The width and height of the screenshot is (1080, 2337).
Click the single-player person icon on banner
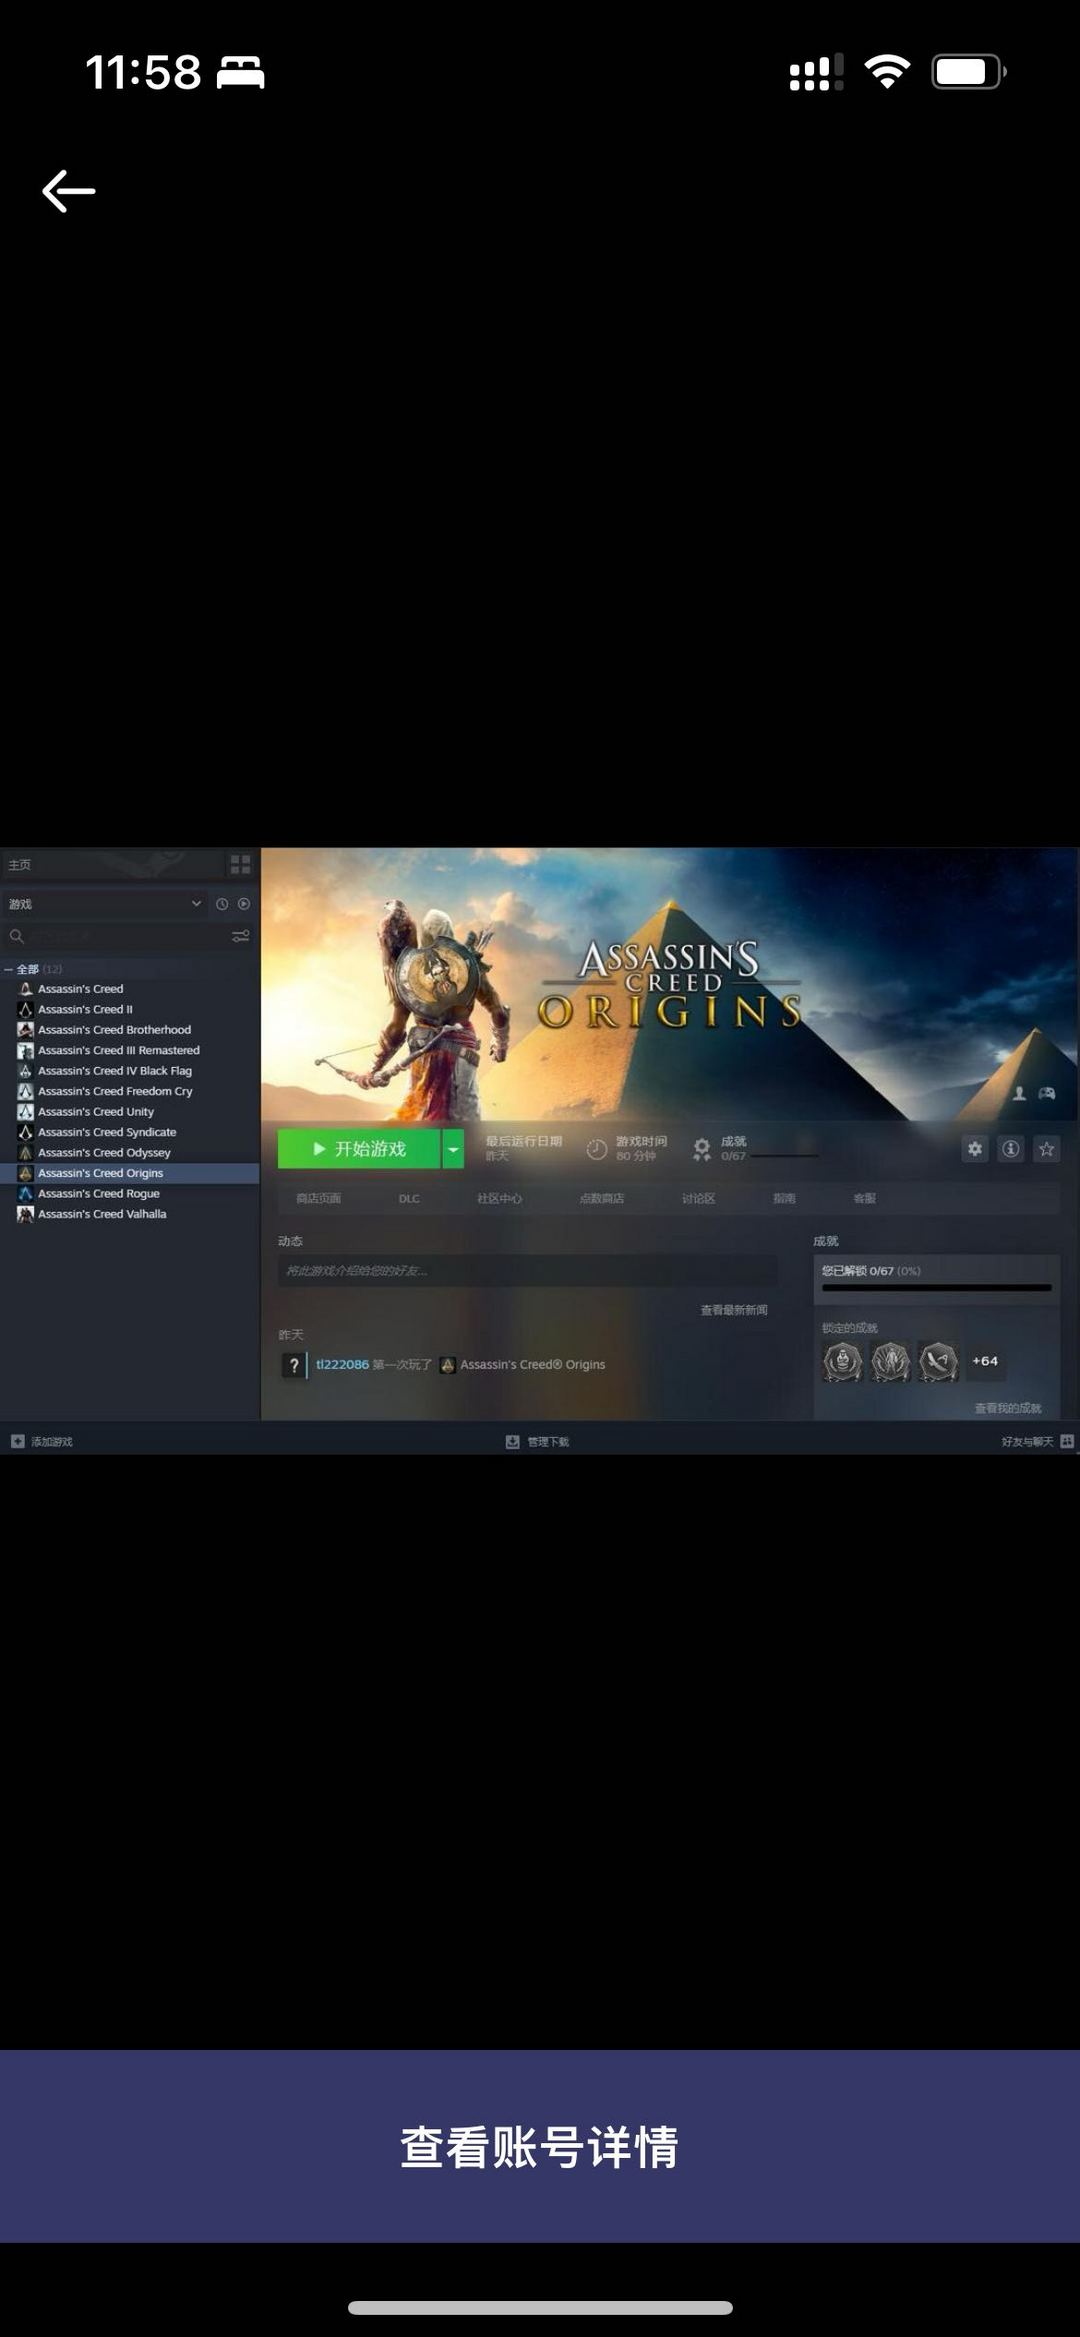point(1019,1093)
